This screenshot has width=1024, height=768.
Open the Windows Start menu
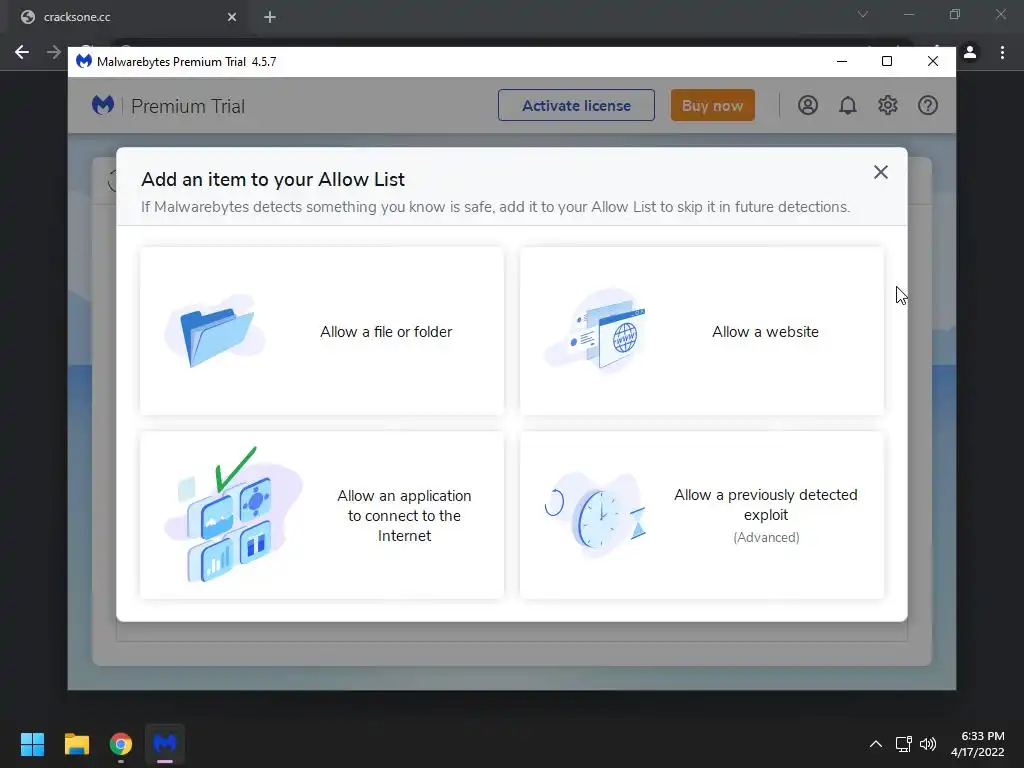pos(32,744)
